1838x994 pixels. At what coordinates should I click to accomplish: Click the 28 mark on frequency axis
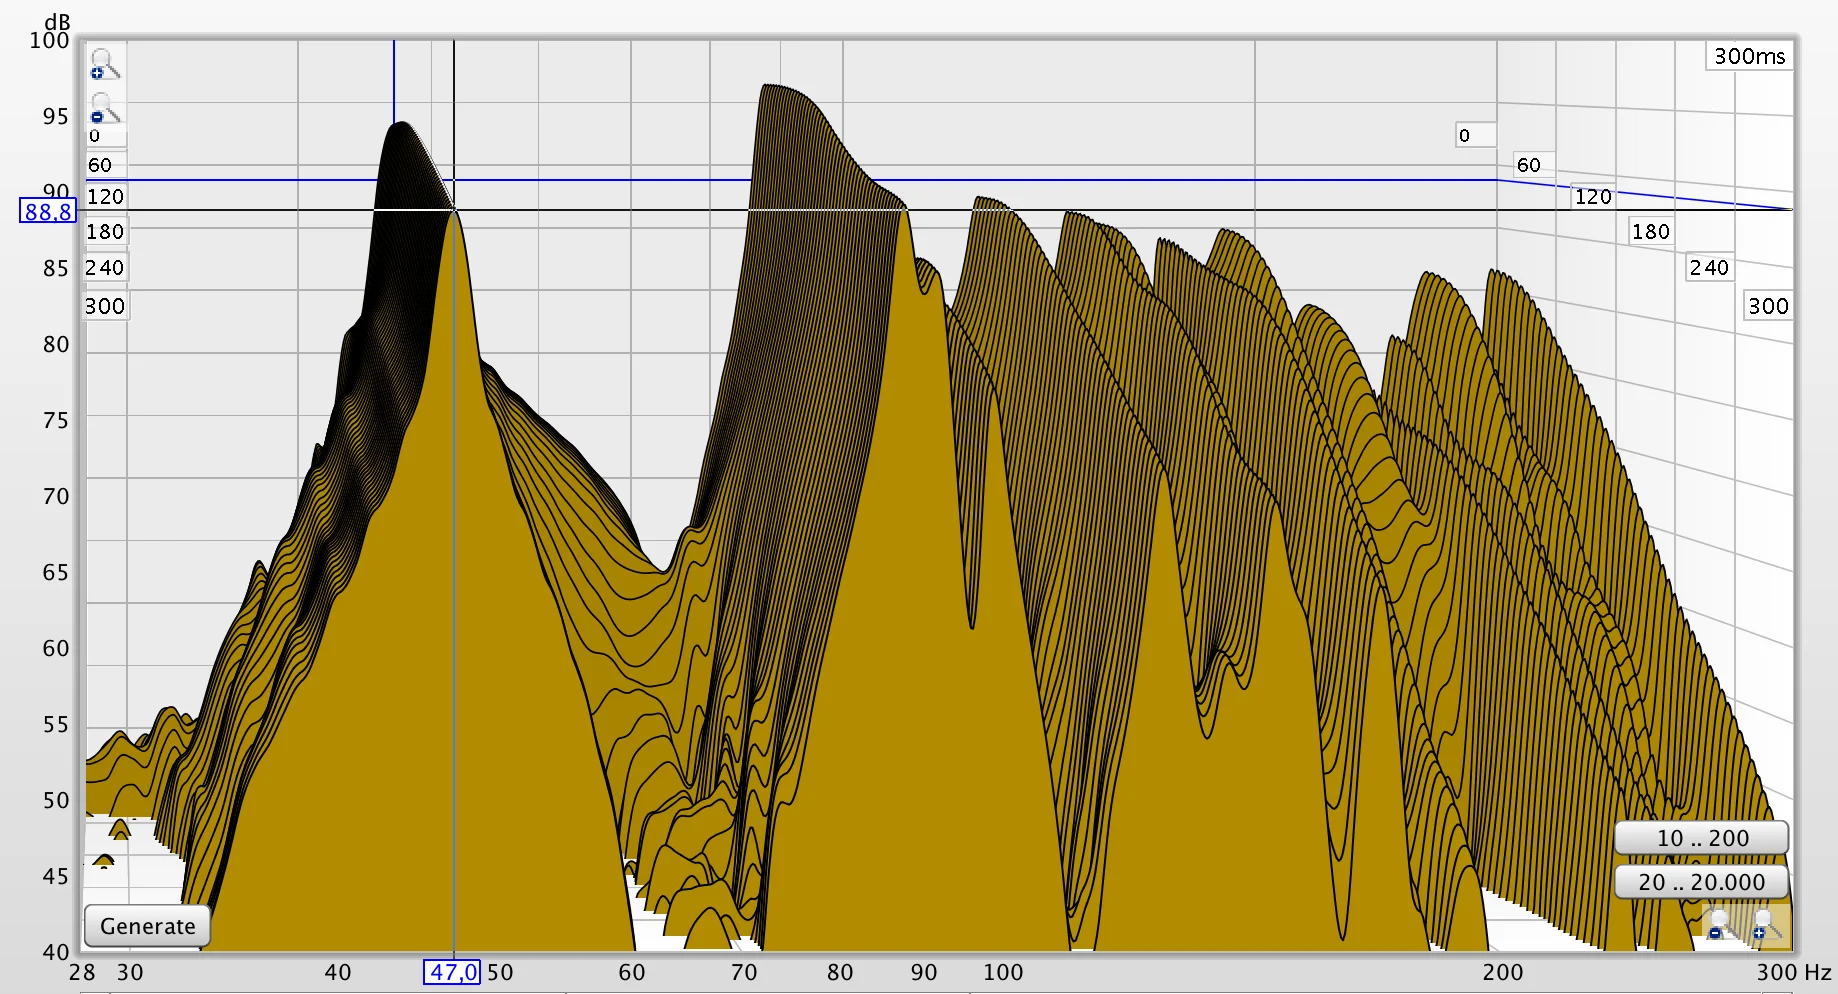pos(82,972)
